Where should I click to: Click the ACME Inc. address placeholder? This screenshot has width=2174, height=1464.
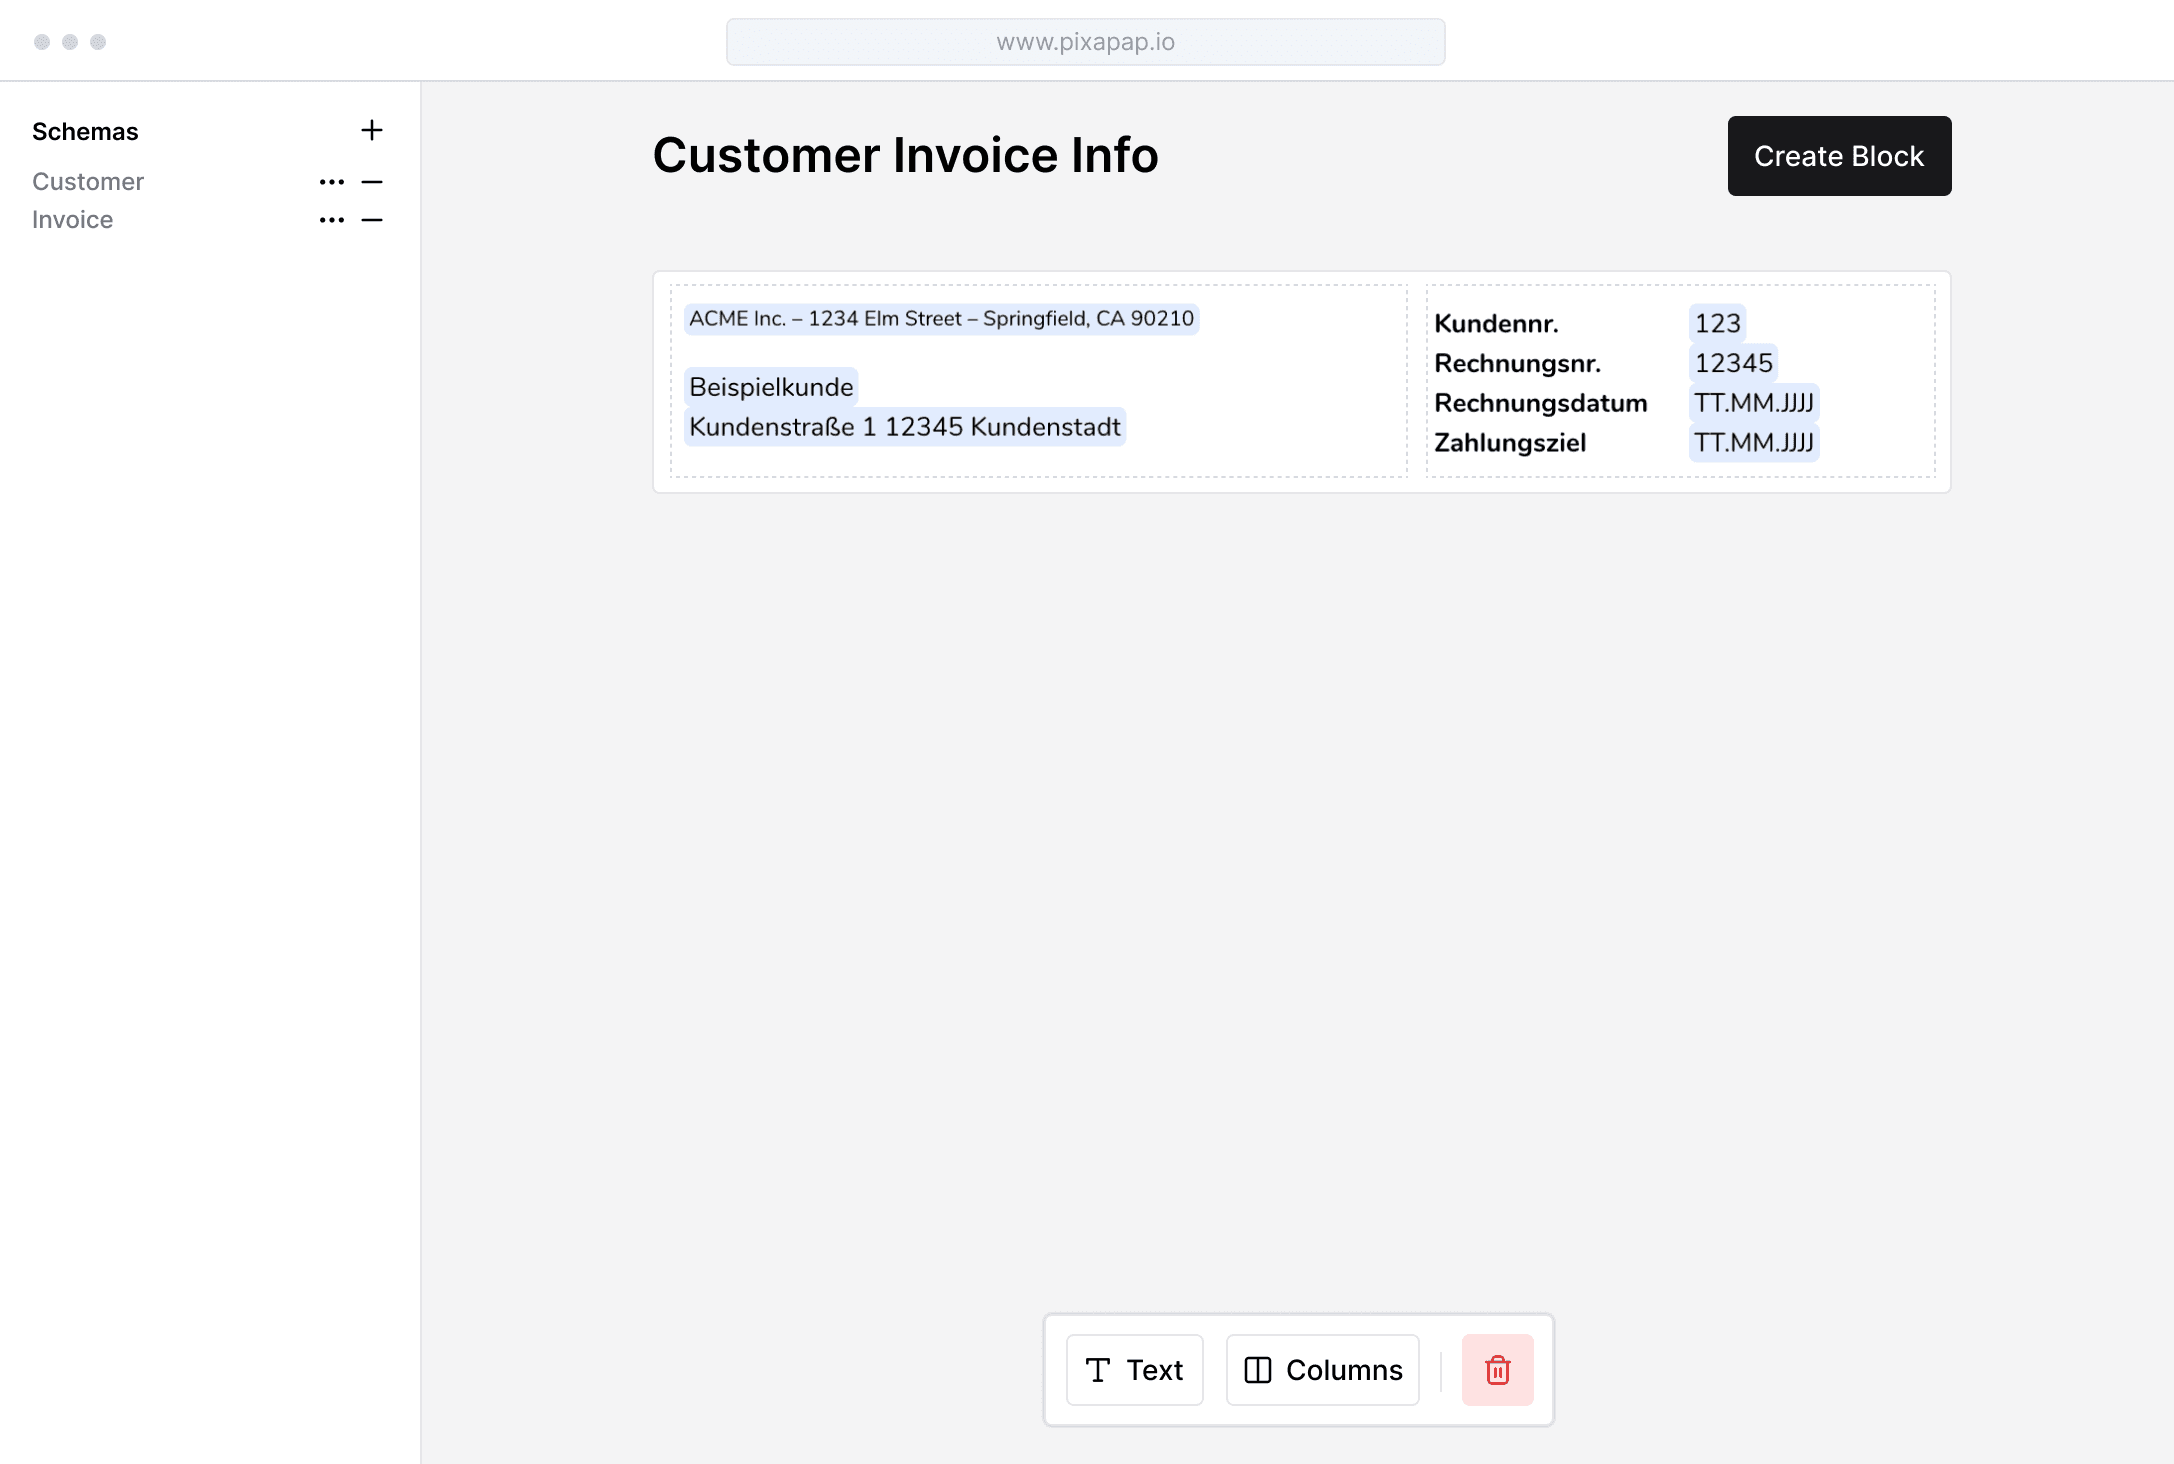[940, 319]
